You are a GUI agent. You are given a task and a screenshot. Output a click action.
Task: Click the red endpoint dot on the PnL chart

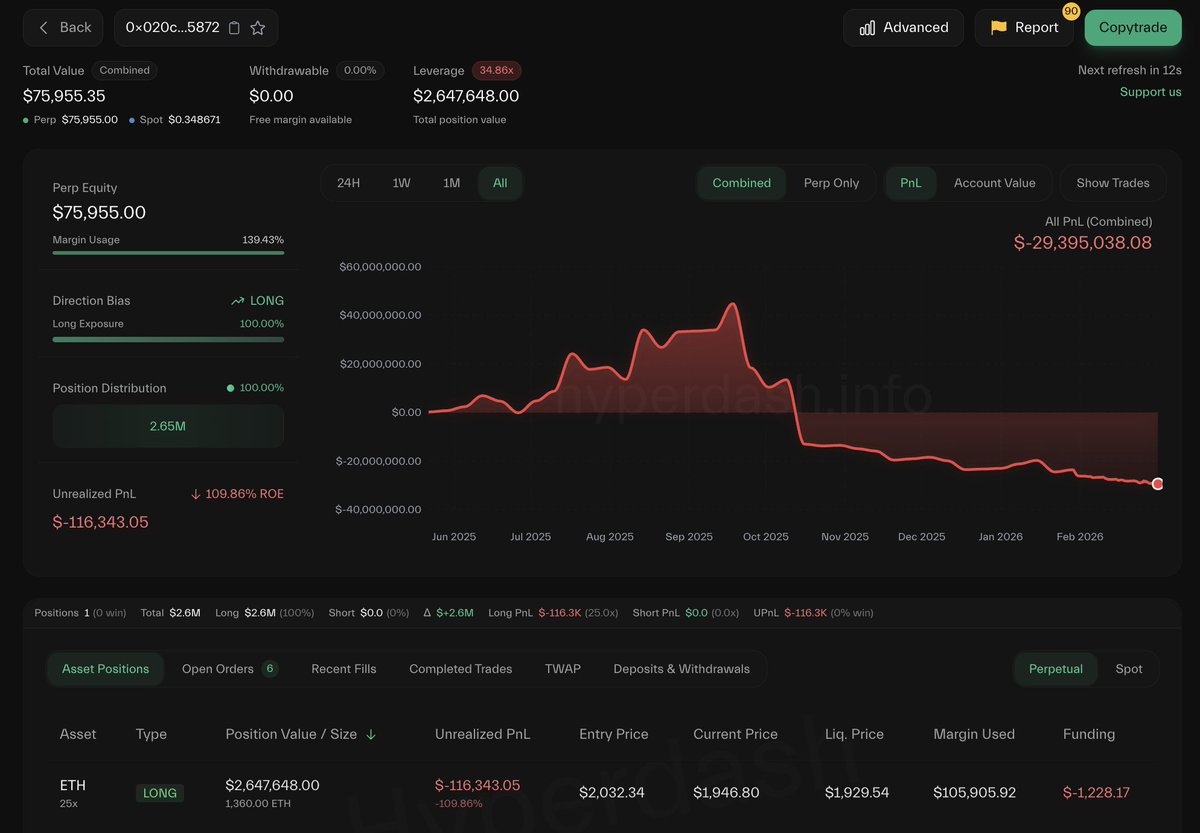[1157, 484]
